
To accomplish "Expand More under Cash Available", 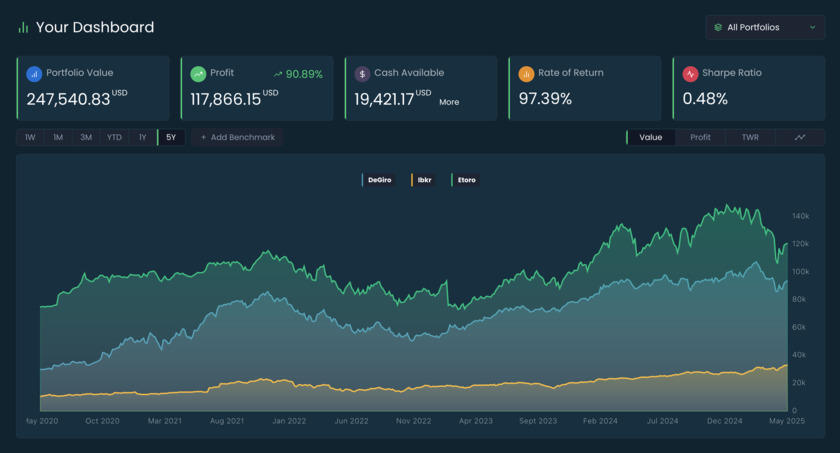I will [449, 102].
